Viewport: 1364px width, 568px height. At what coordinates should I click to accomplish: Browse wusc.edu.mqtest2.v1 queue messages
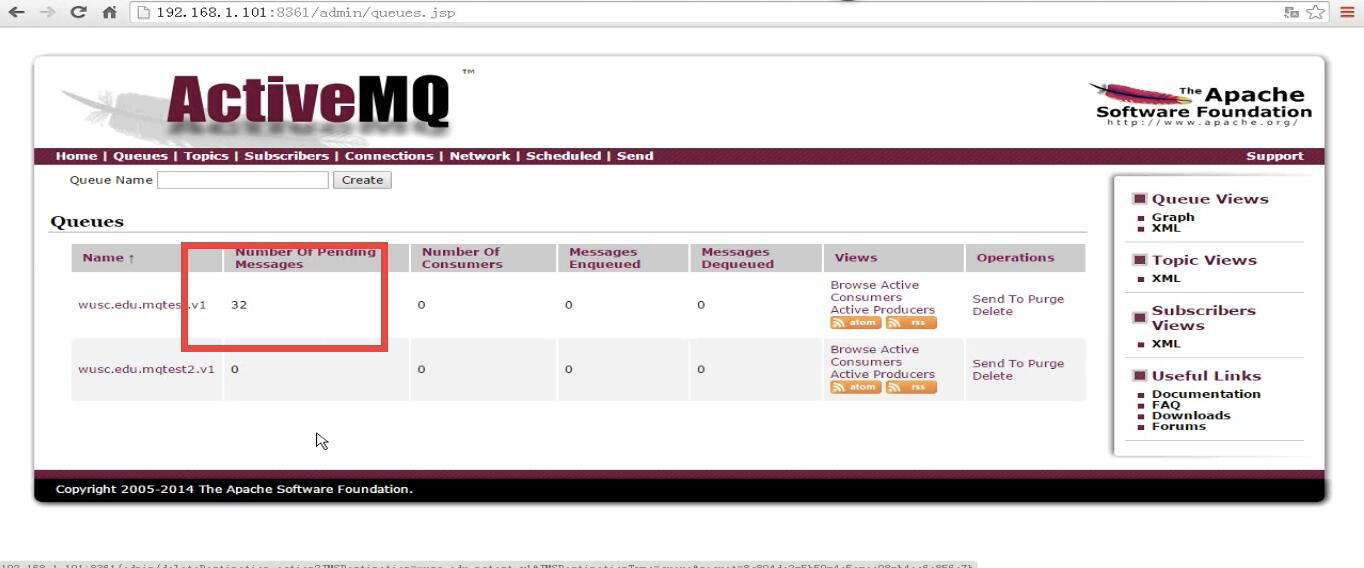[x=855, y=350]
